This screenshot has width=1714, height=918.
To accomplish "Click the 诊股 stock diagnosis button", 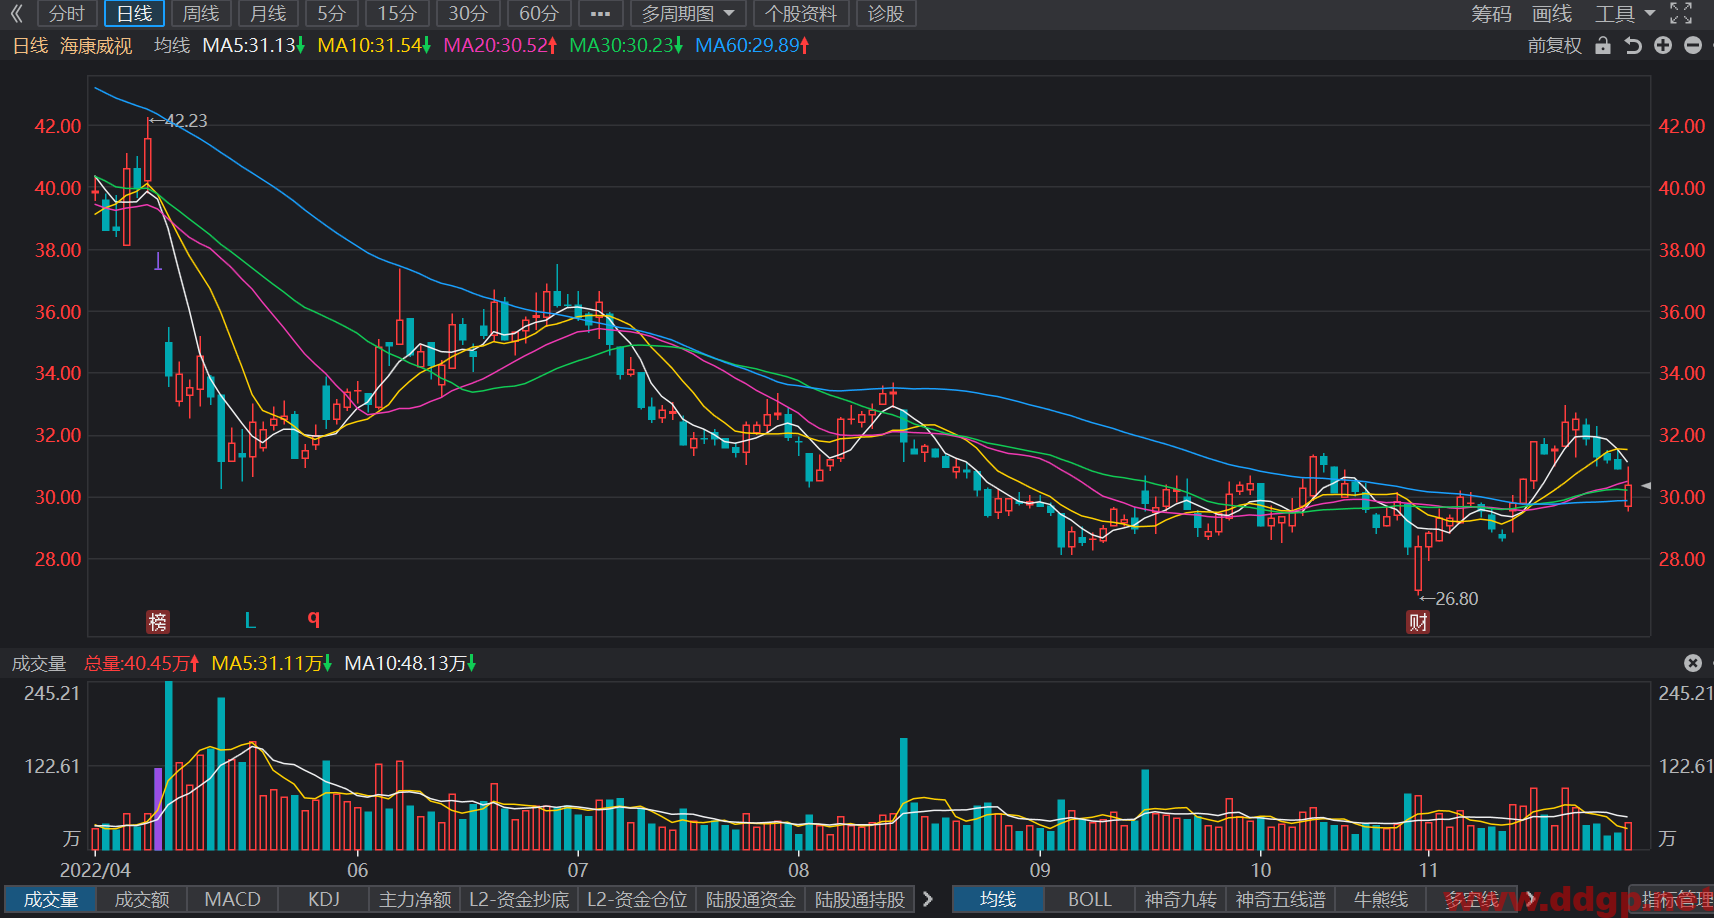I will click(886, 13).
